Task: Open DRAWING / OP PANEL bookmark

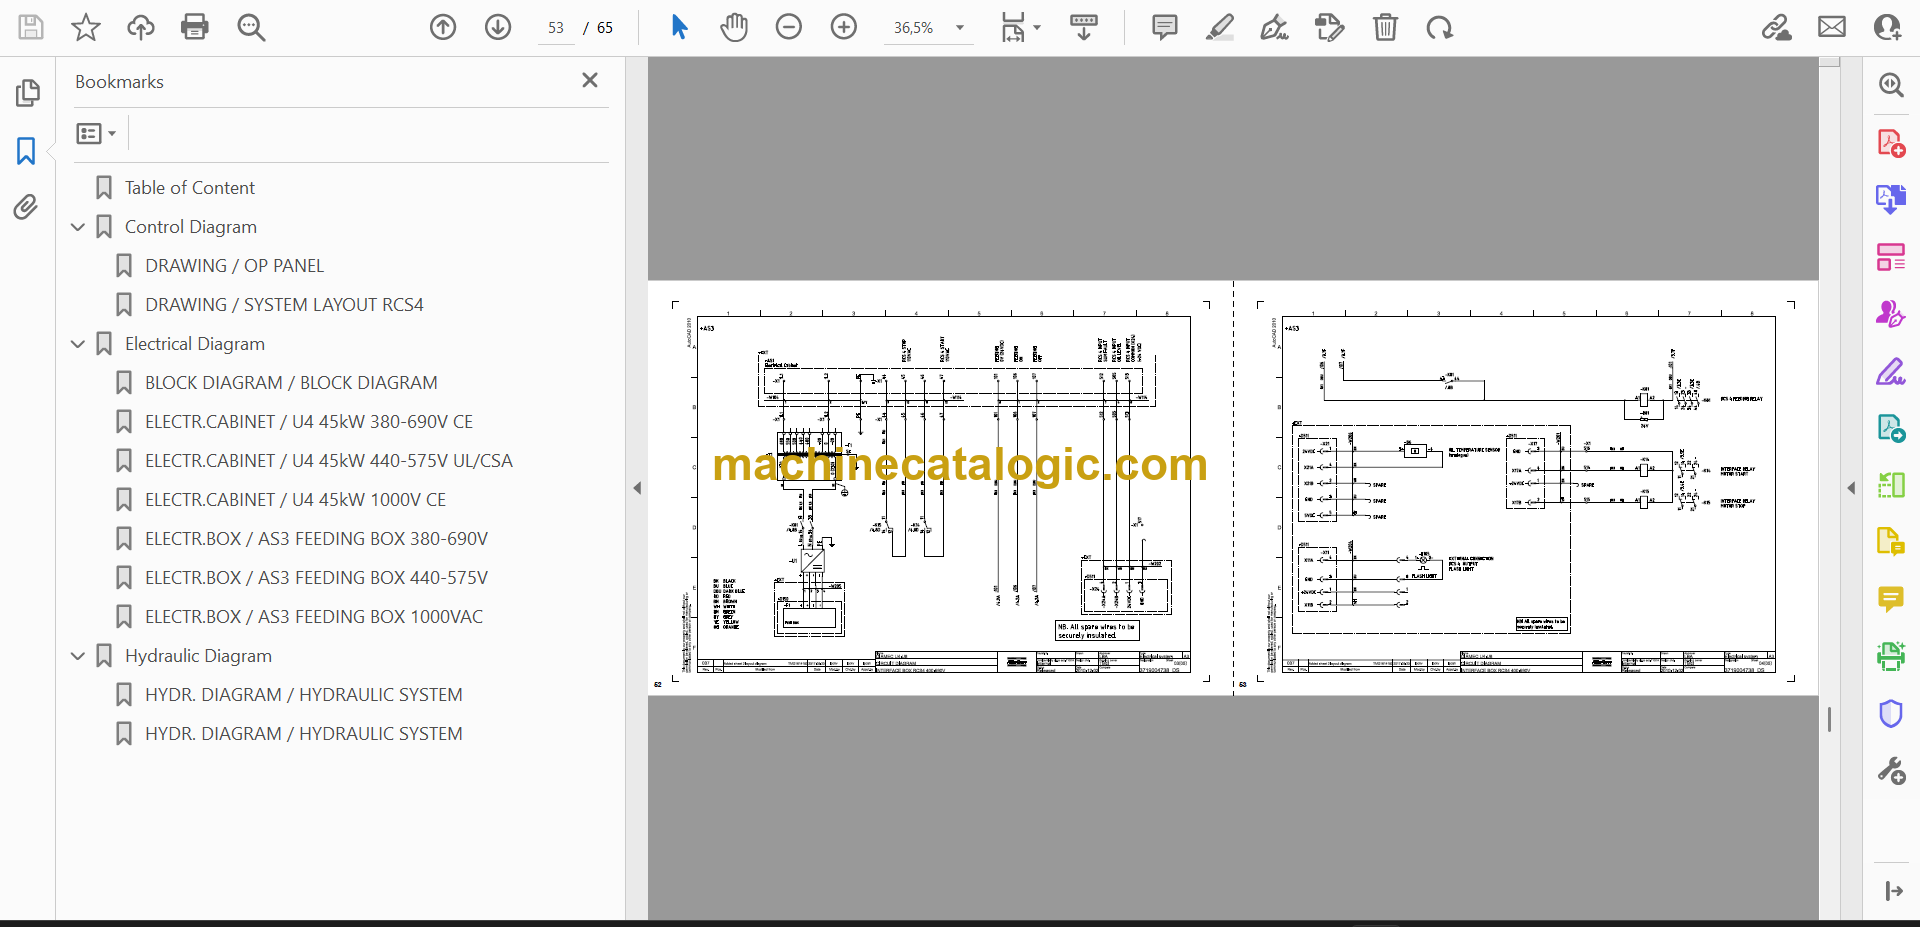Action: pyautogui.click(x=234, y=266)
